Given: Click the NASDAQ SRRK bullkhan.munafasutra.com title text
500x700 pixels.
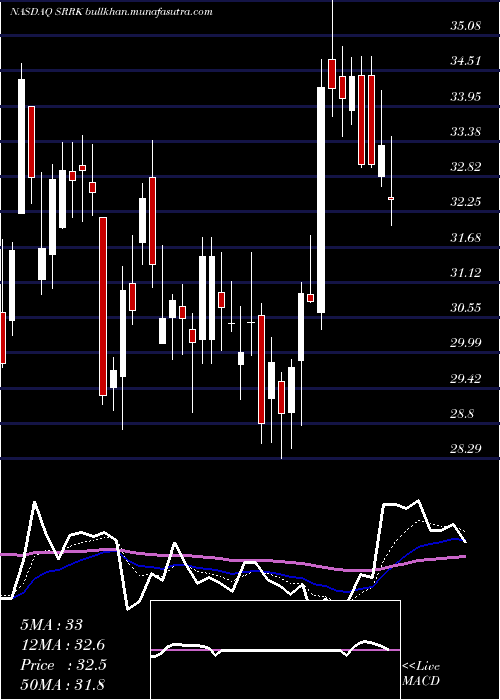Looking at the screenshot, I should coord(111,12).
